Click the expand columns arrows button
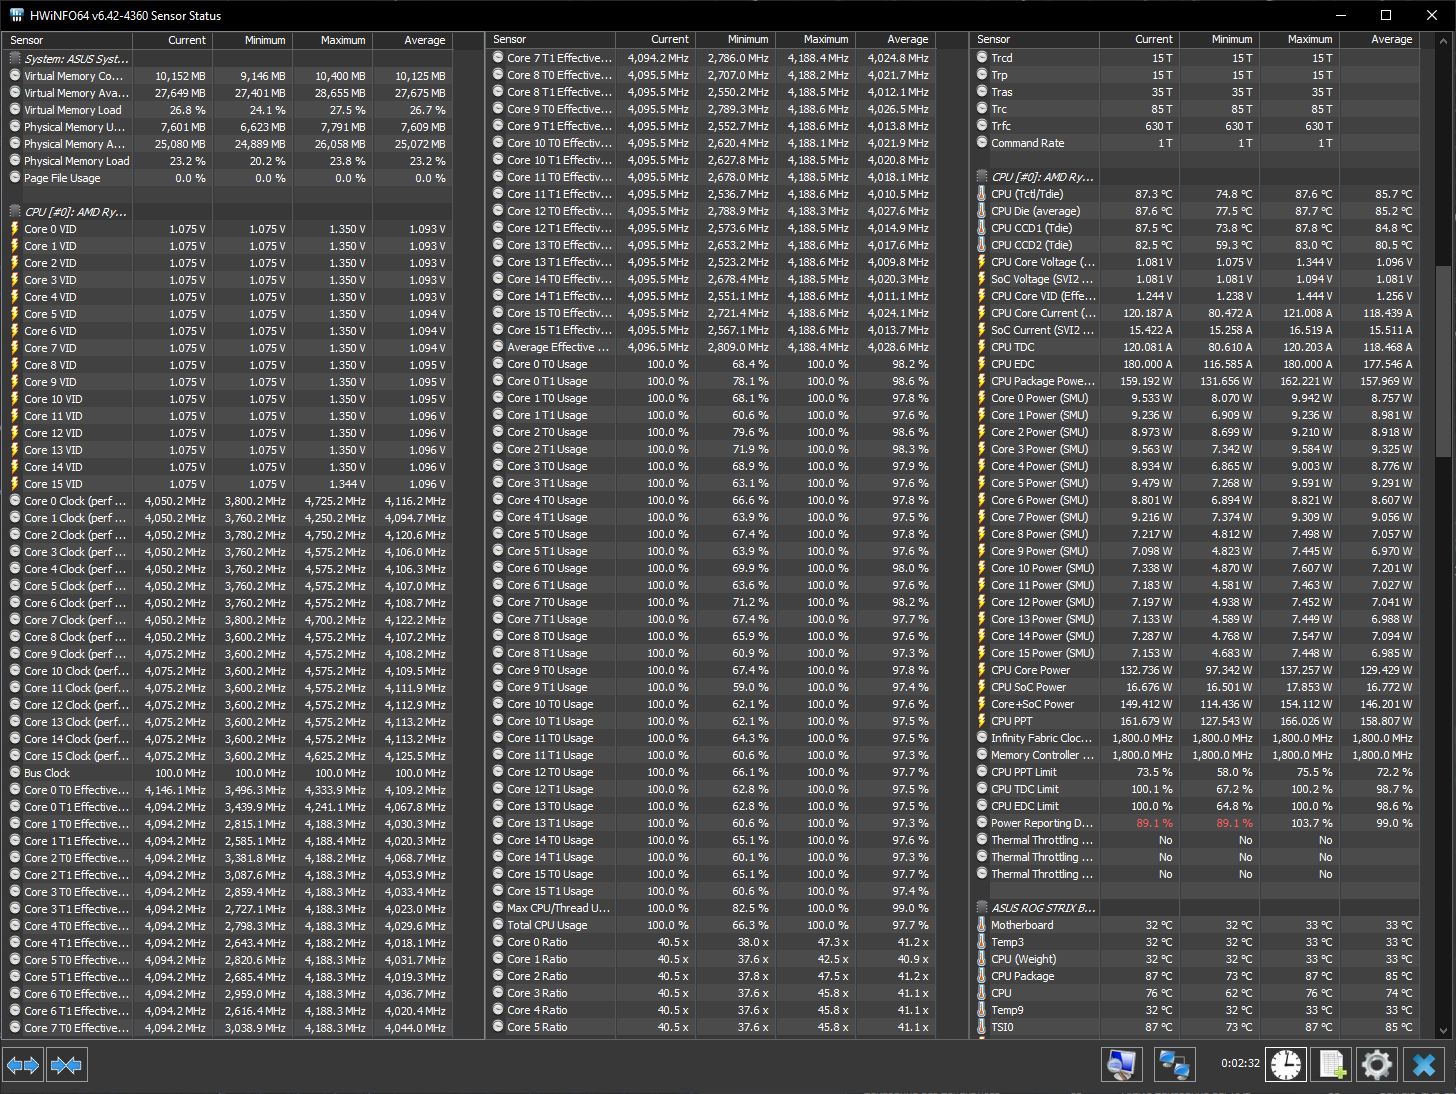 tap(23, 1065)
